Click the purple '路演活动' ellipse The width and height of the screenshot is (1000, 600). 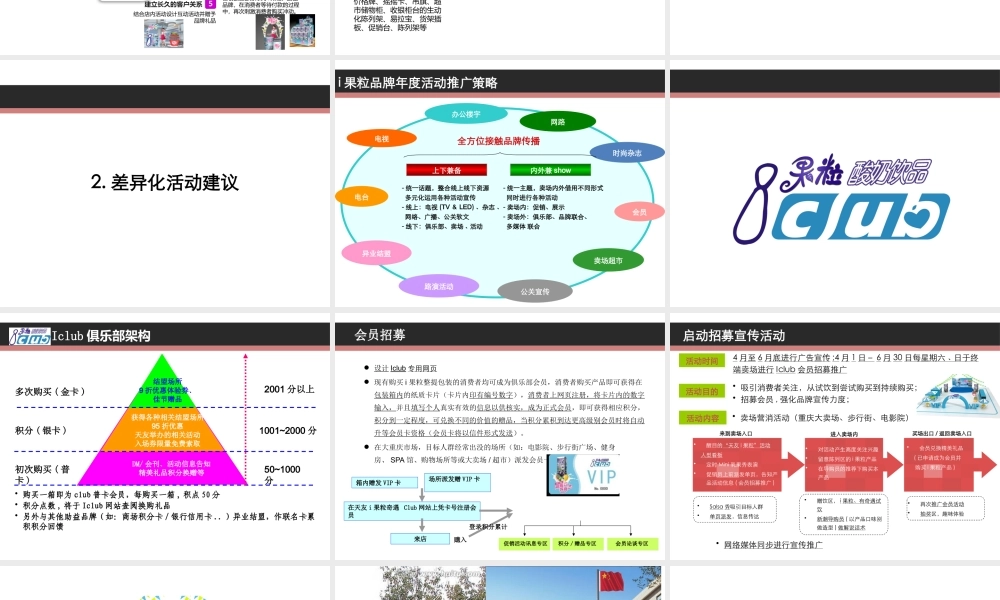(439, 286)
